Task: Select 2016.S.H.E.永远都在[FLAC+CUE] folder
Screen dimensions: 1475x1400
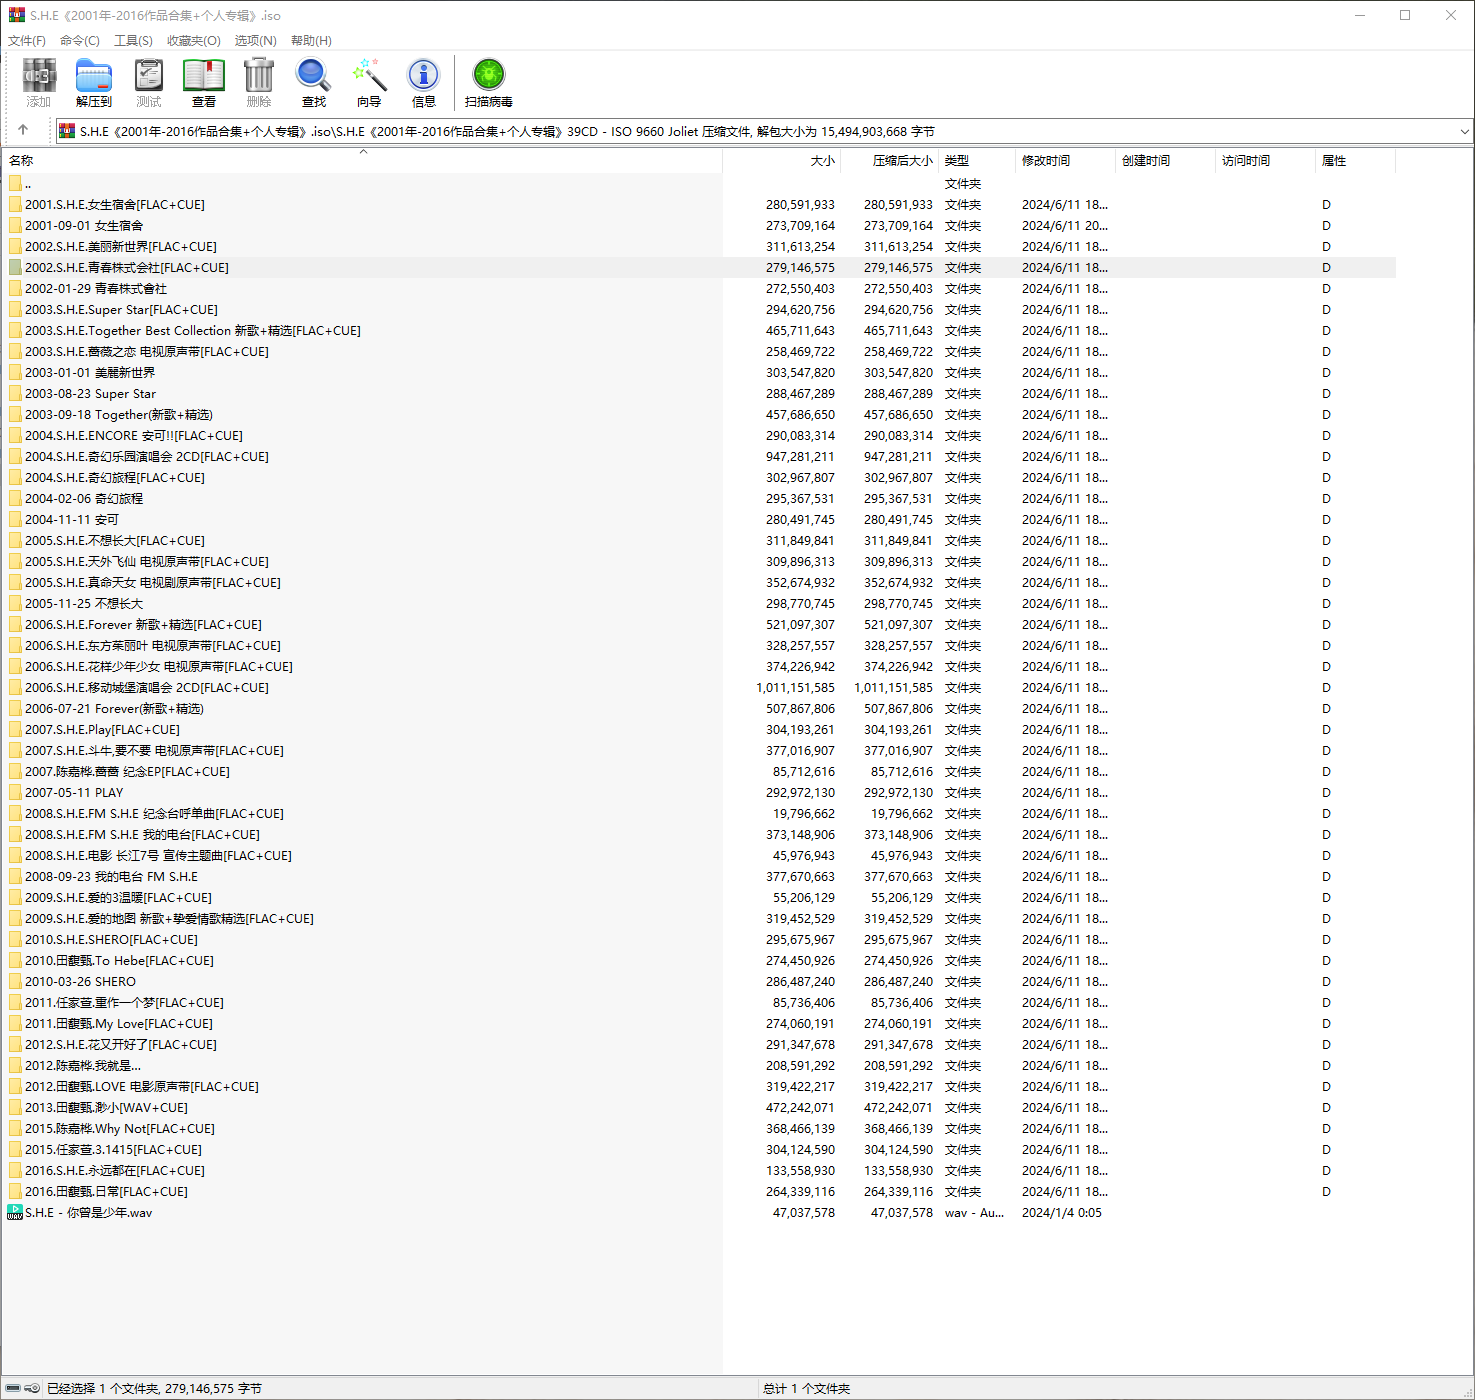Action: coord(115,1170)
